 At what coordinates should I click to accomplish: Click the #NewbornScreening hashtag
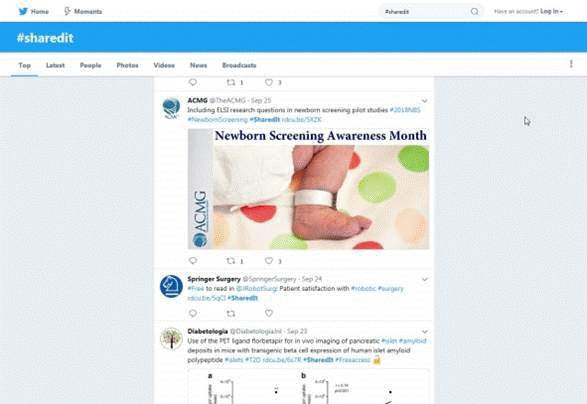(x=218, y=119)
